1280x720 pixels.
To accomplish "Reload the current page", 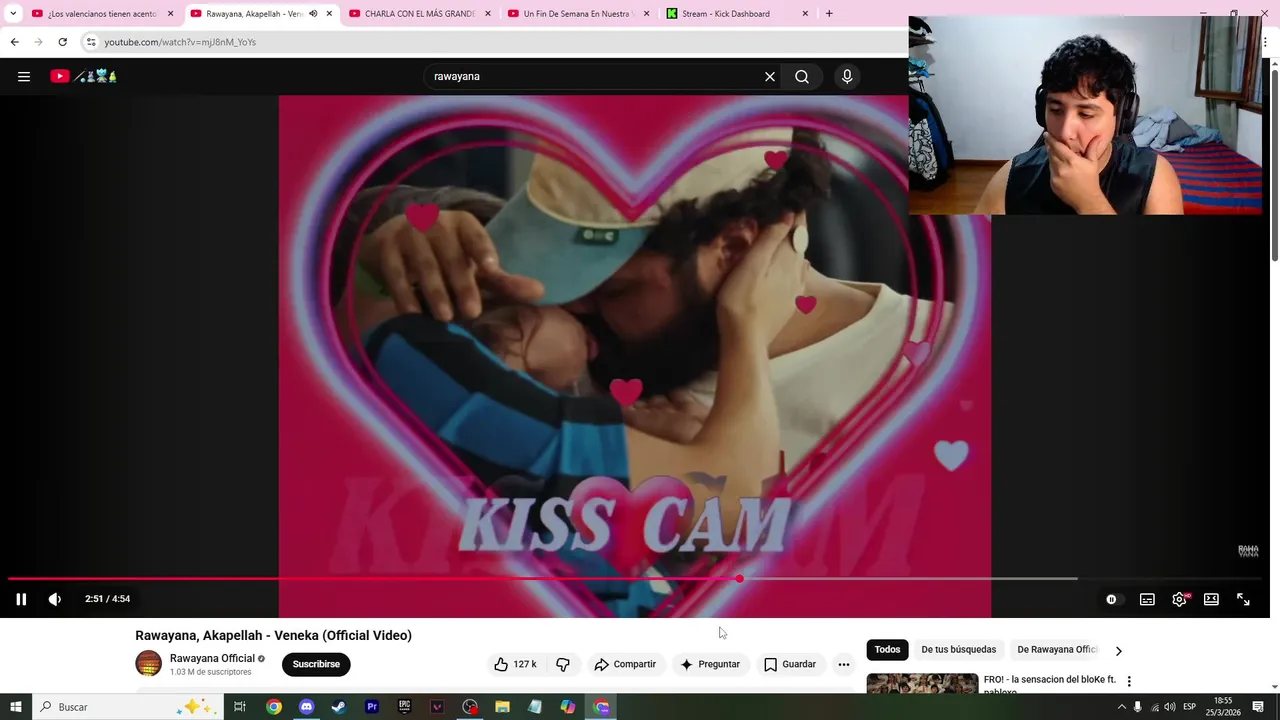I will click(x=62, y=42).
